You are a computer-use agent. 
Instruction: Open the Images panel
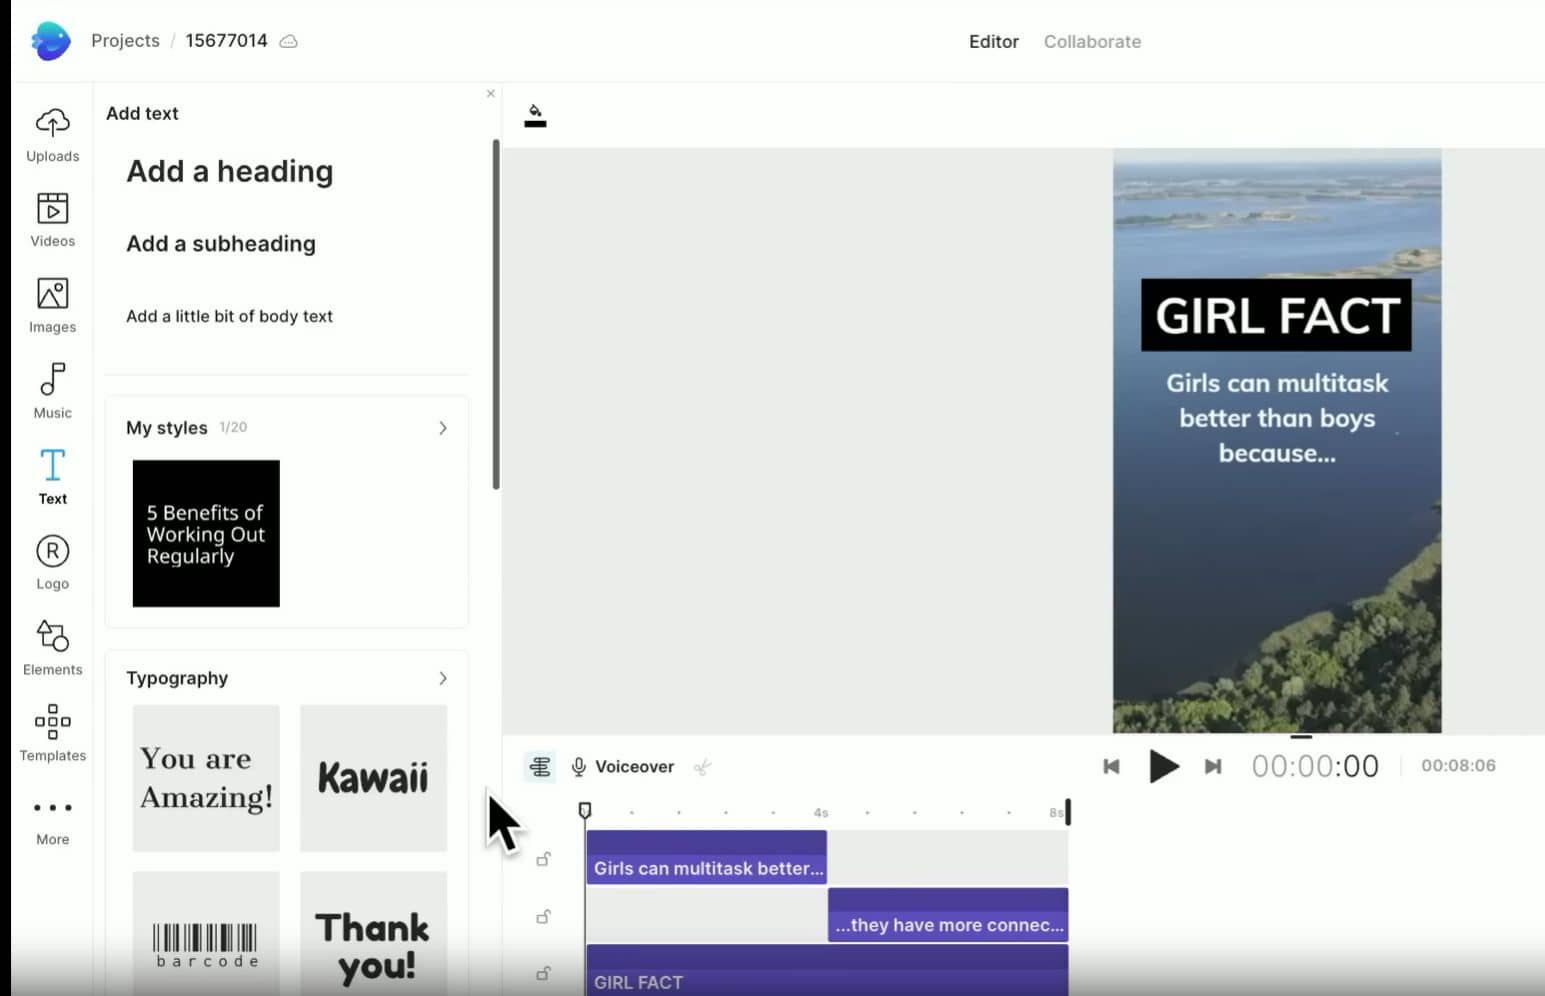pos(52,305)
